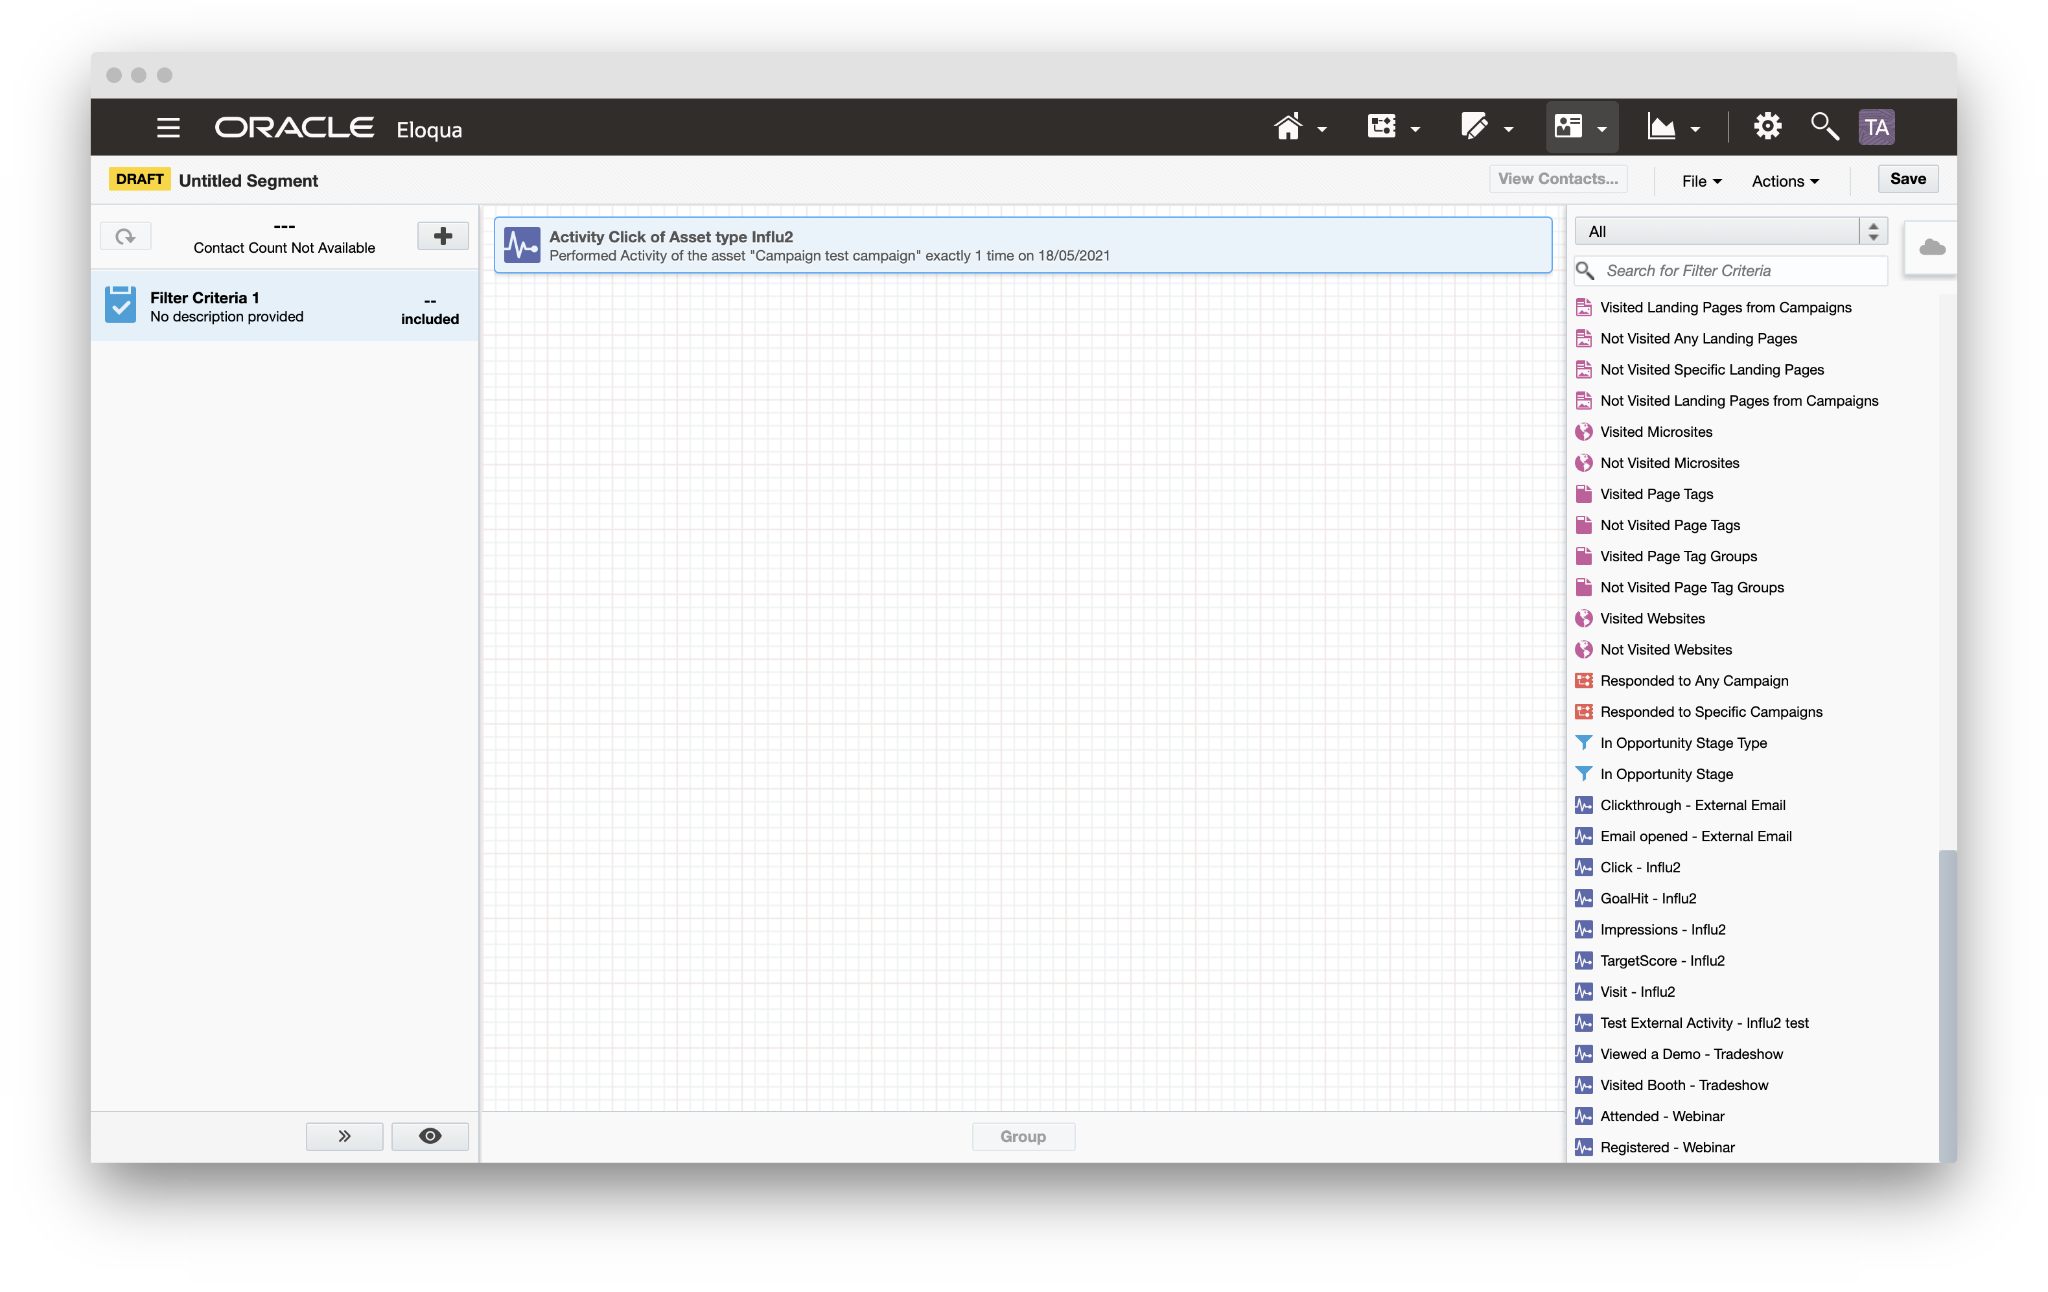Select Click - Influ2 filter criteria
The height and width of the screenshot is (1292, 2048).
click(x=1640, y=867)
